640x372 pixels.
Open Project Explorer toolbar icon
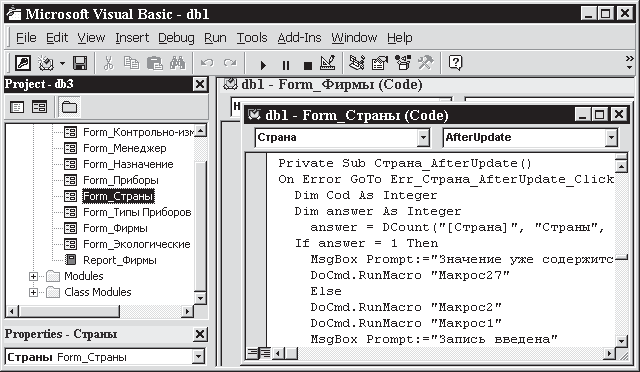point(357,63)
